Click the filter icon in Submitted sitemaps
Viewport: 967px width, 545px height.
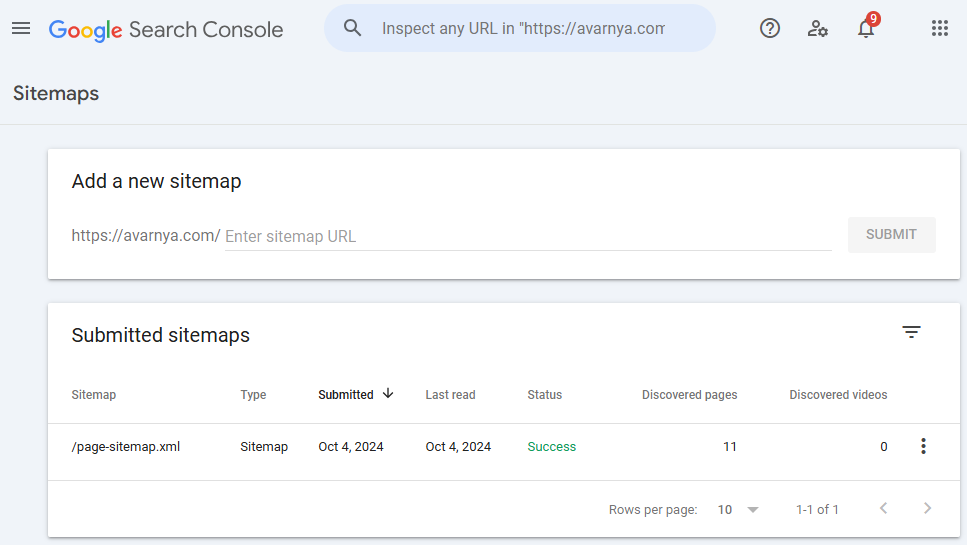tap(911, 333)
